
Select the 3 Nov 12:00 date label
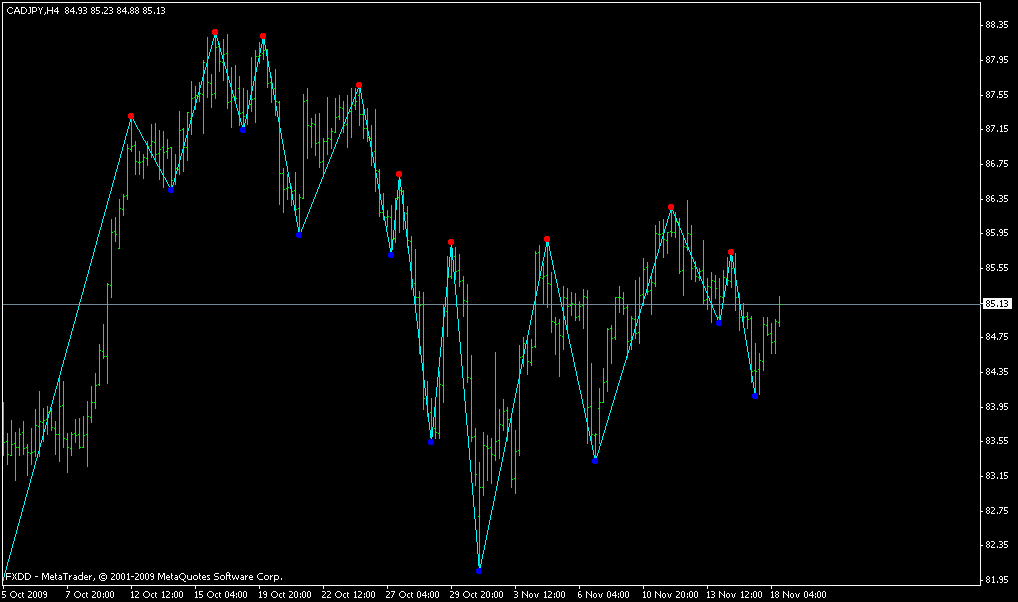[540, 594]
